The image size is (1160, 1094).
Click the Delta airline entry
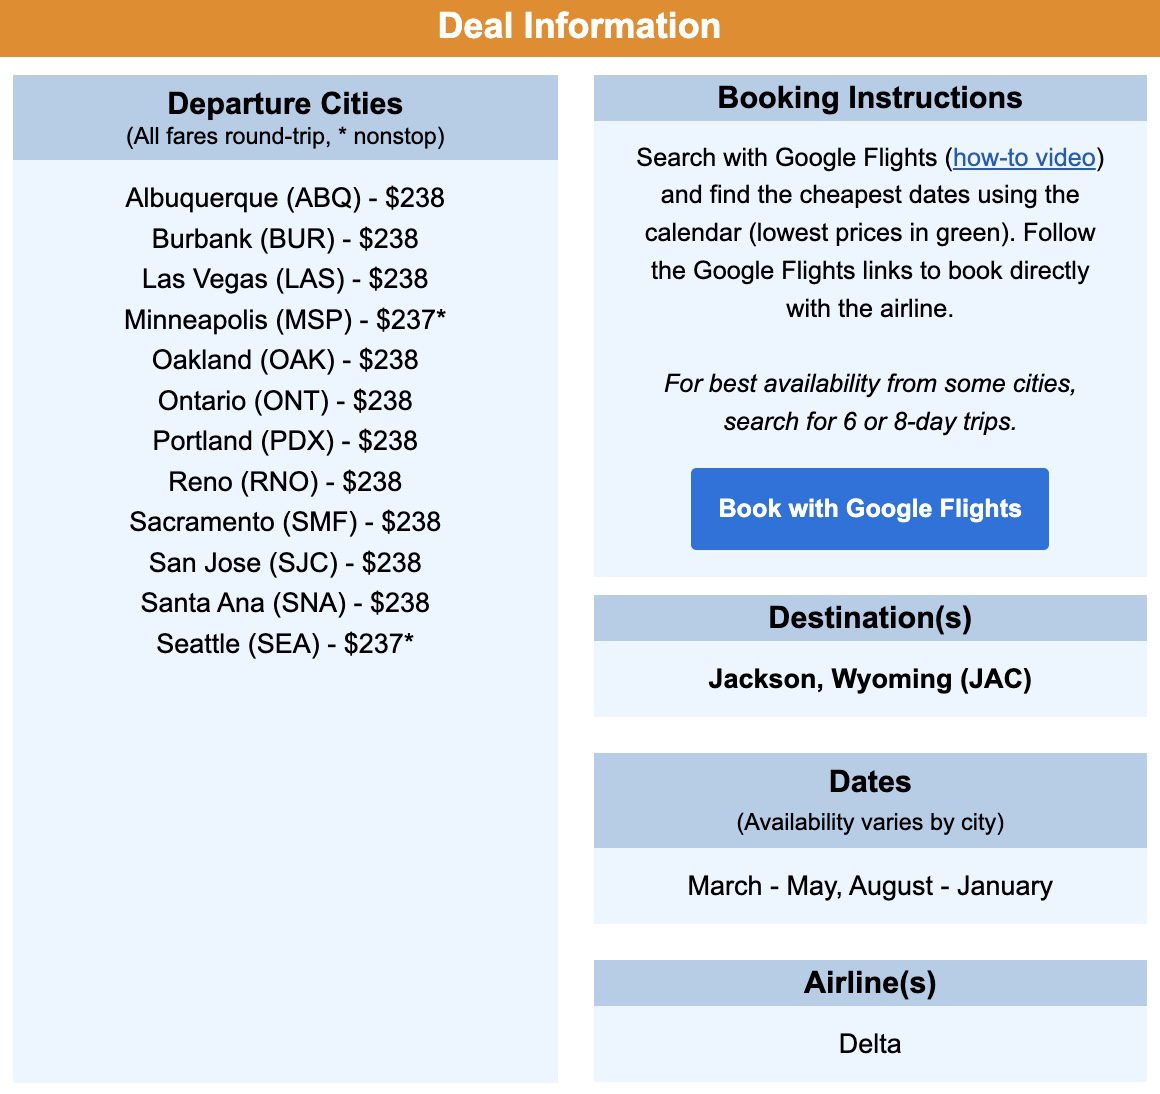coord(869,1043)
